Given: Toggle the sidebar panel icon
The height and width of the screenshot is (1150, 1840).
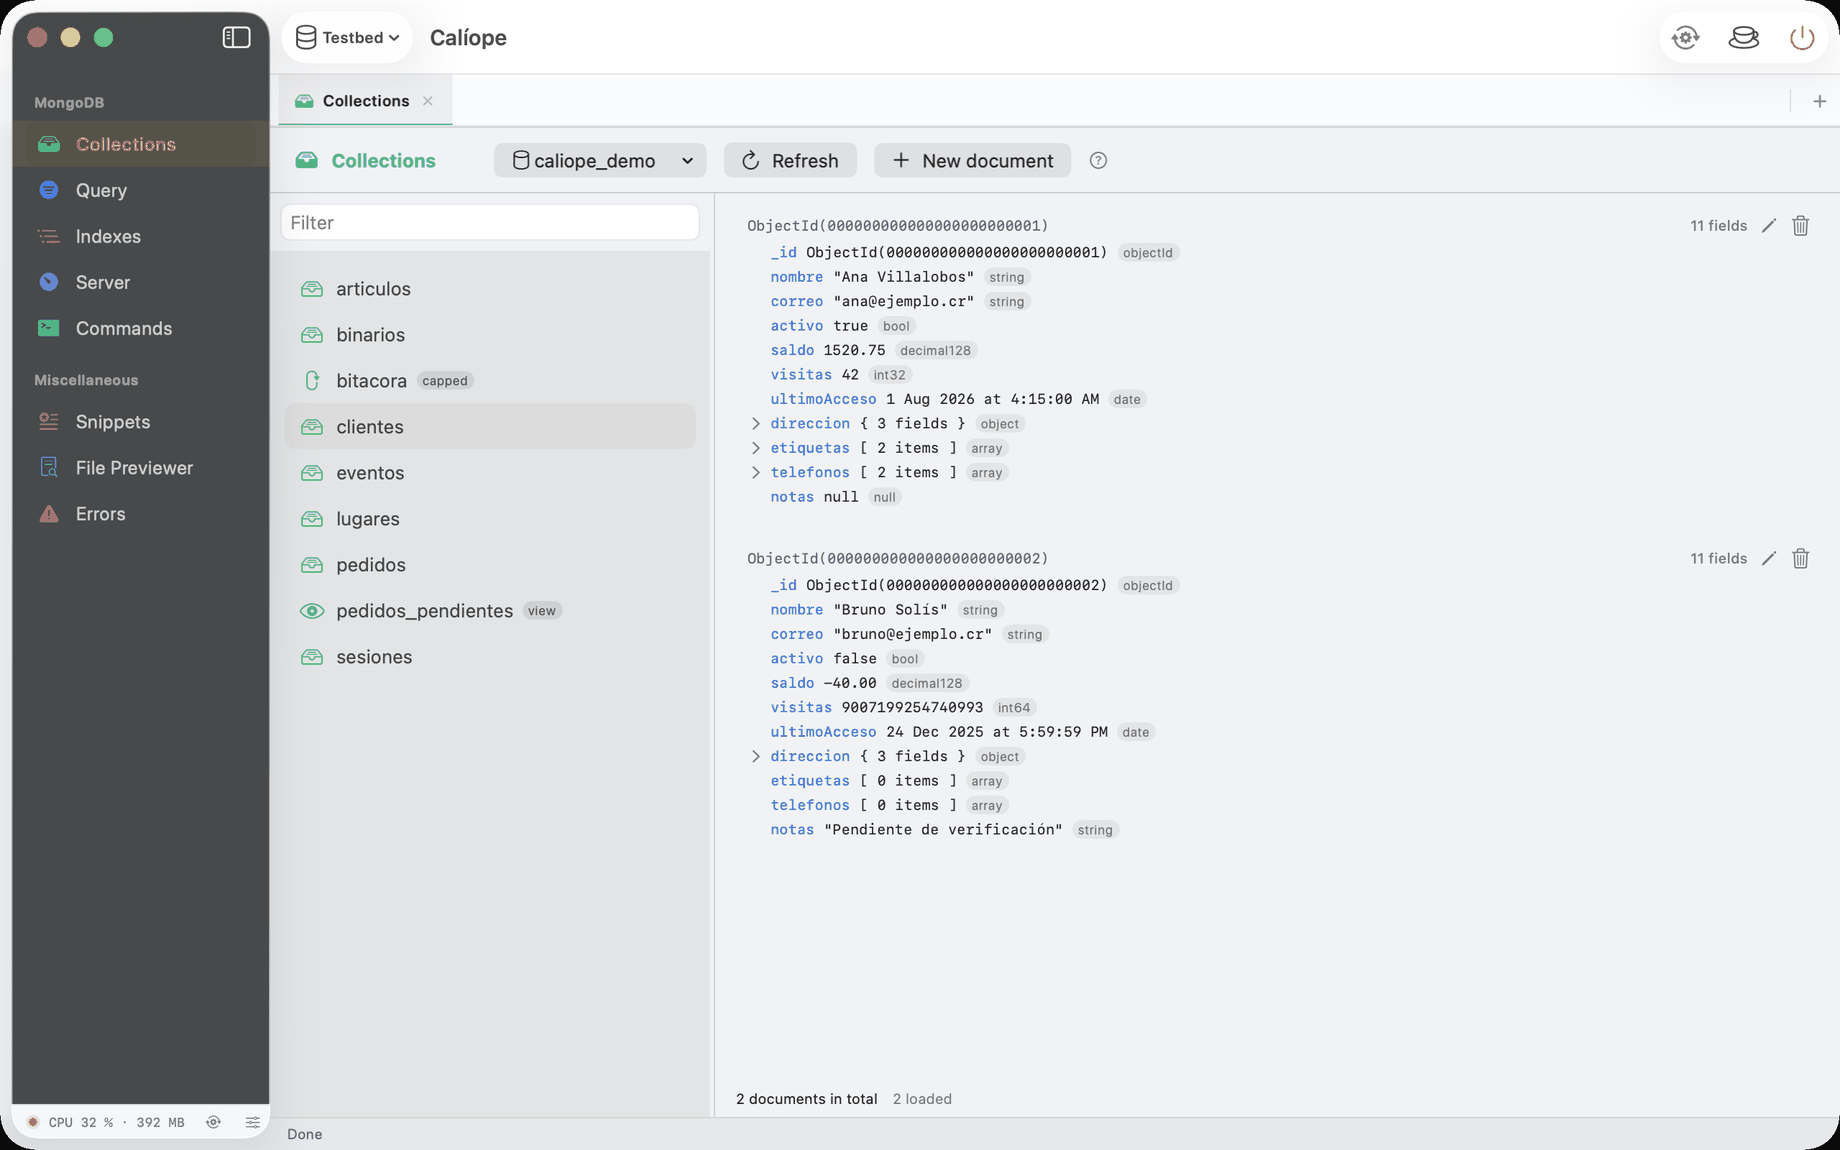Looking at the screenshot, I should pyautogui.click(x=236, y=38).
